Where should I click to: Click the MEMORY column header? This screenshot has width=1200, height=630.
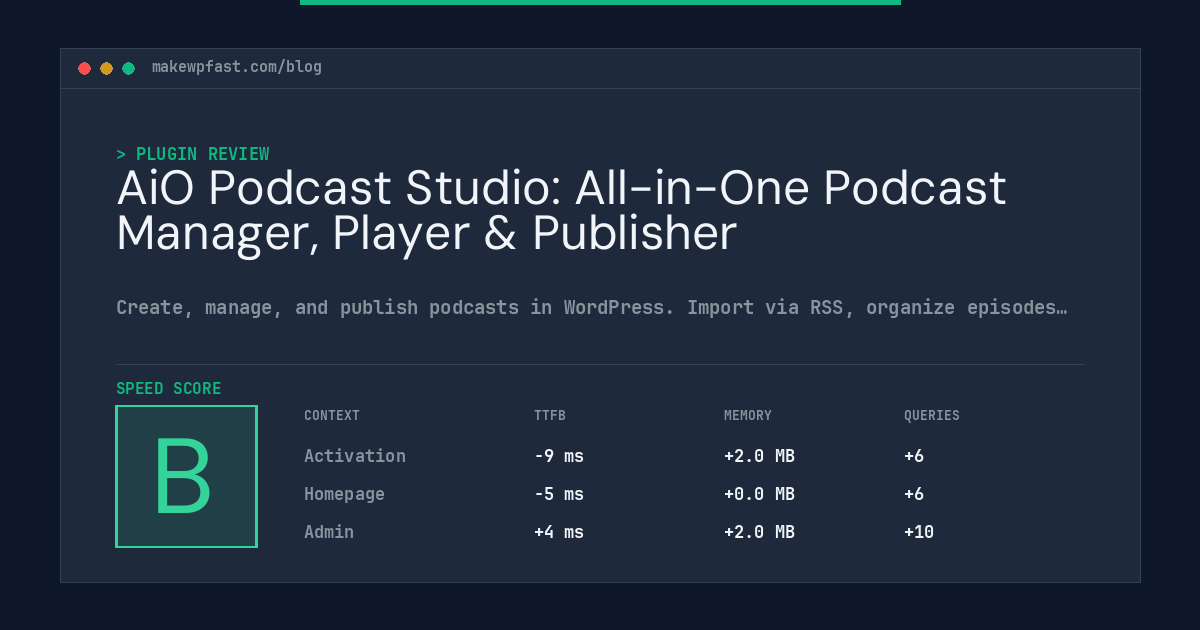tap(748, 415)
